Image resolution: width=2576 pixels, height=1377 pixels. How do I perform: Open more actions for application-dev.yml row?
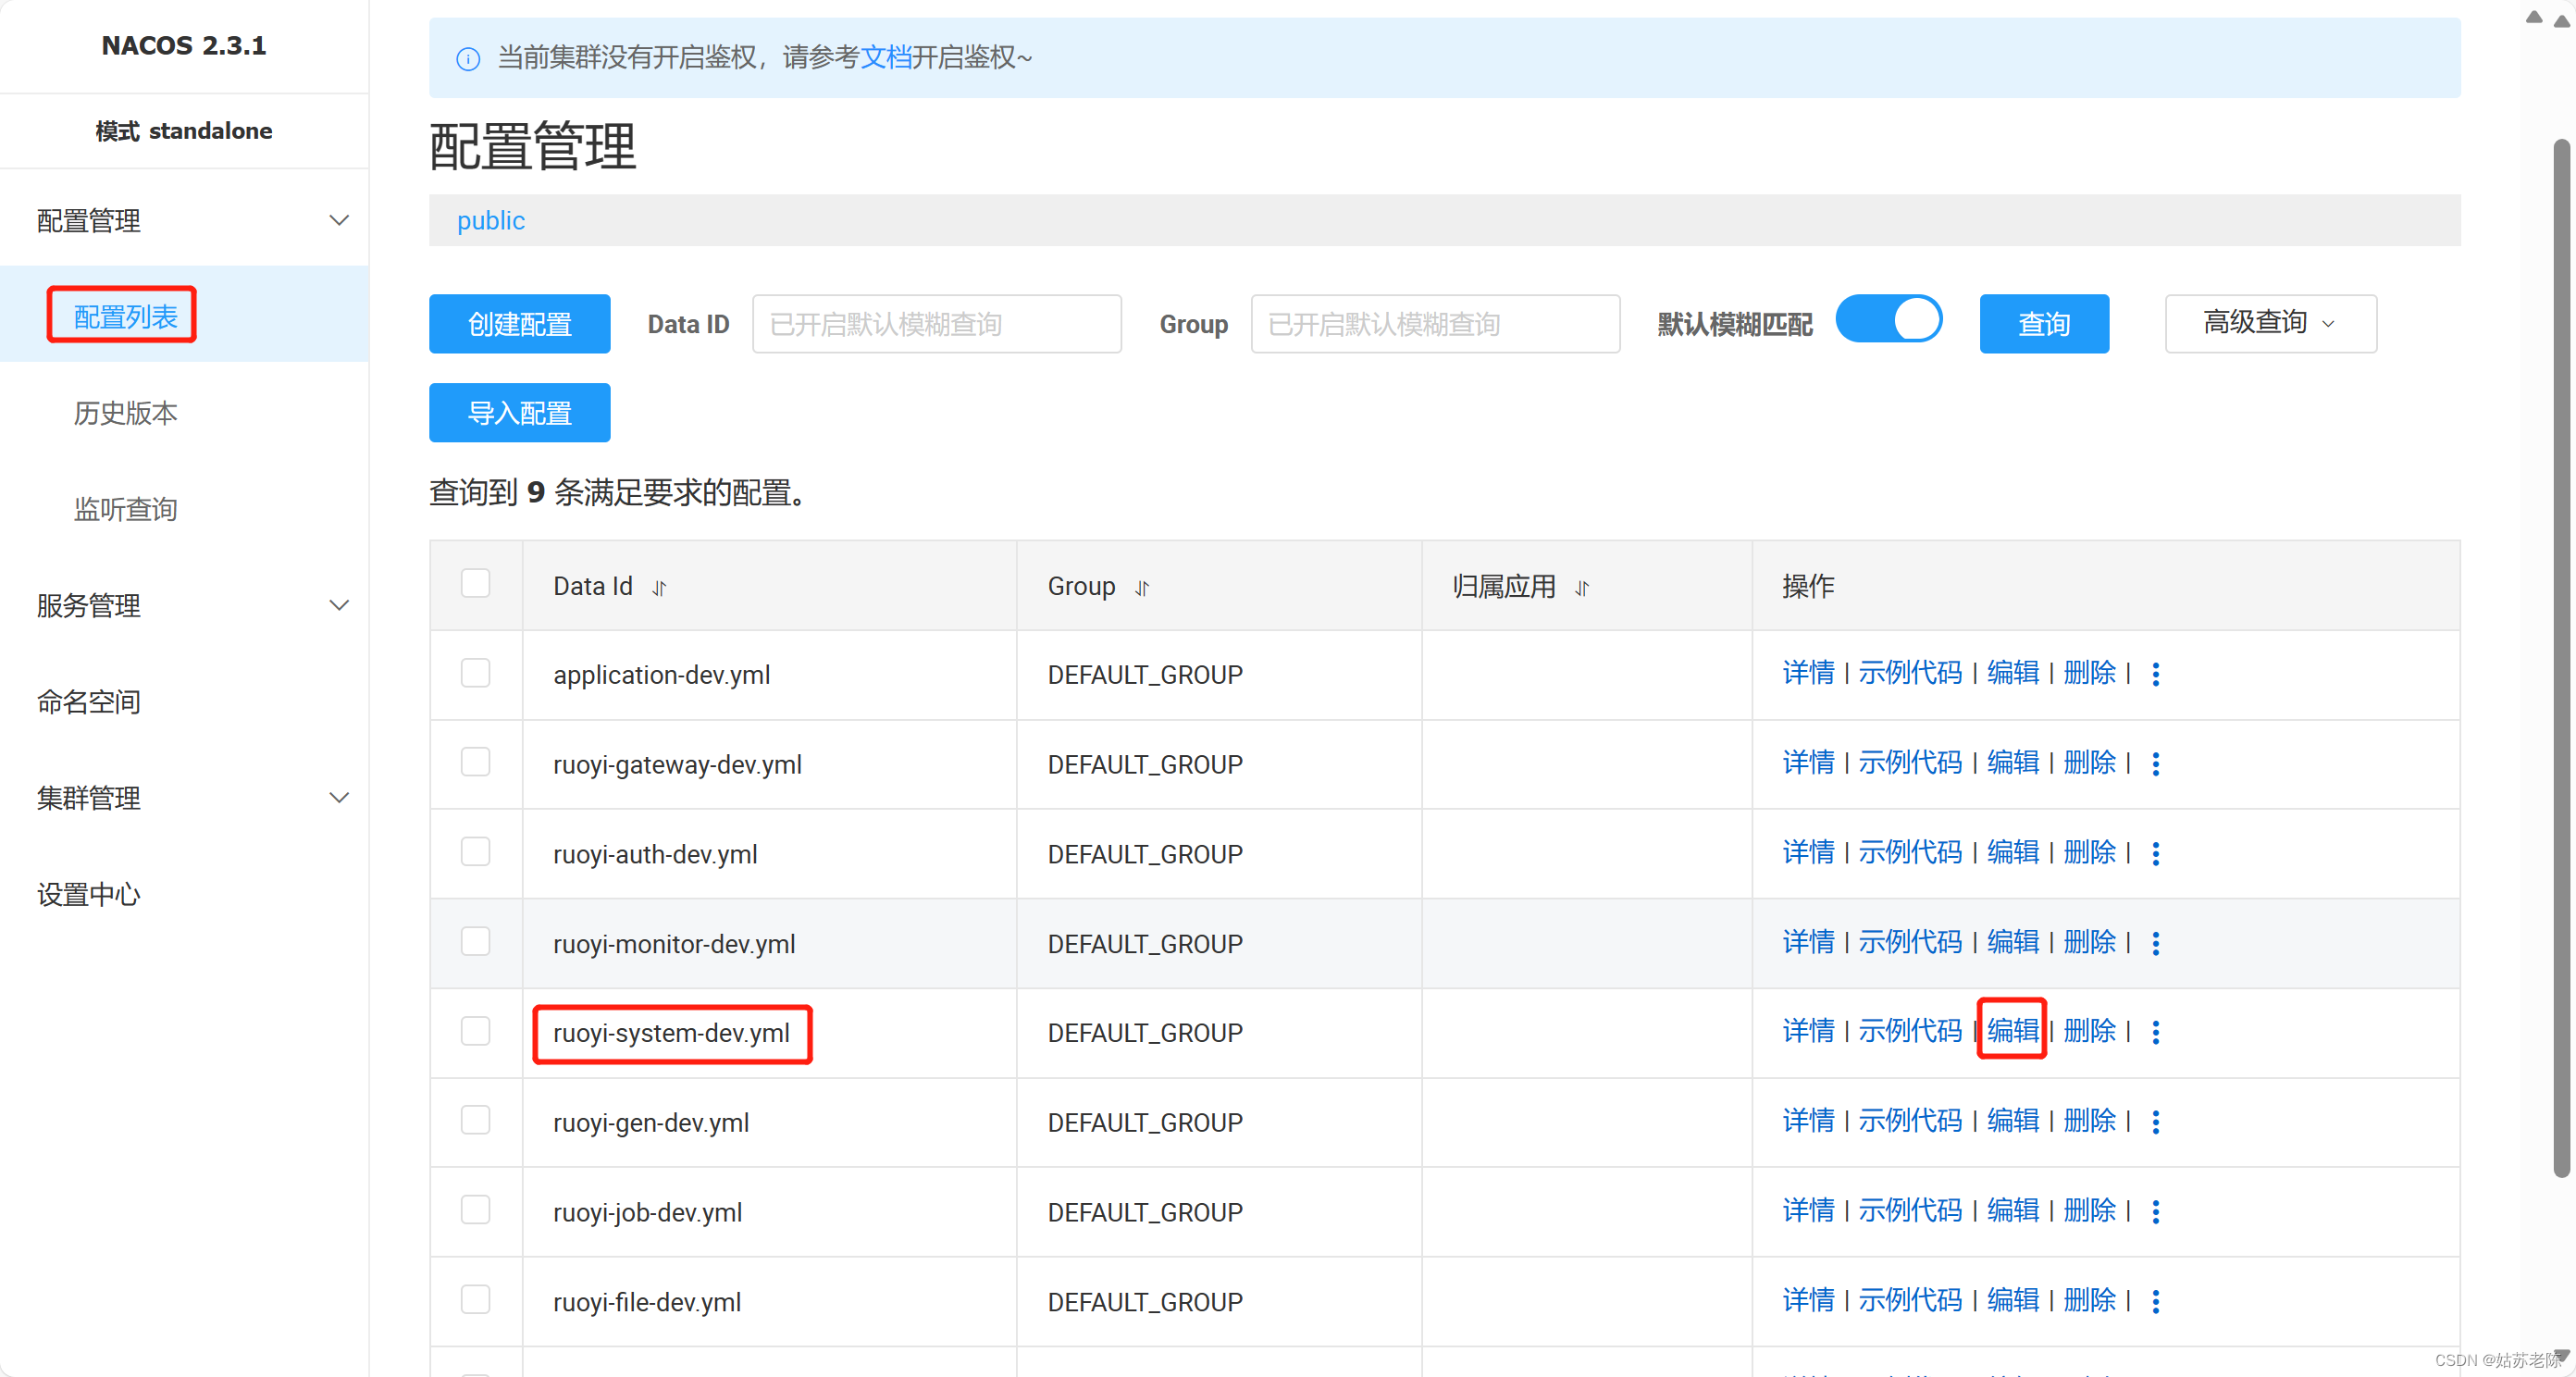2155,675
